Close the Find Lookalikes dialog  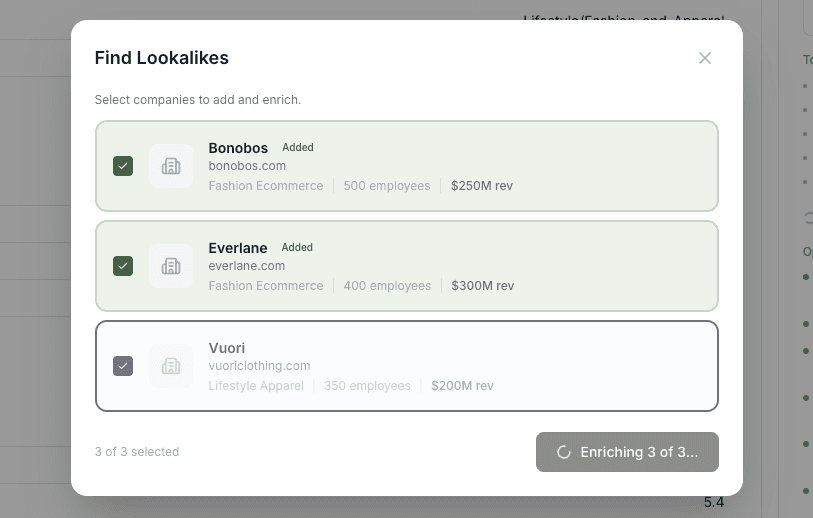(705, 58)
